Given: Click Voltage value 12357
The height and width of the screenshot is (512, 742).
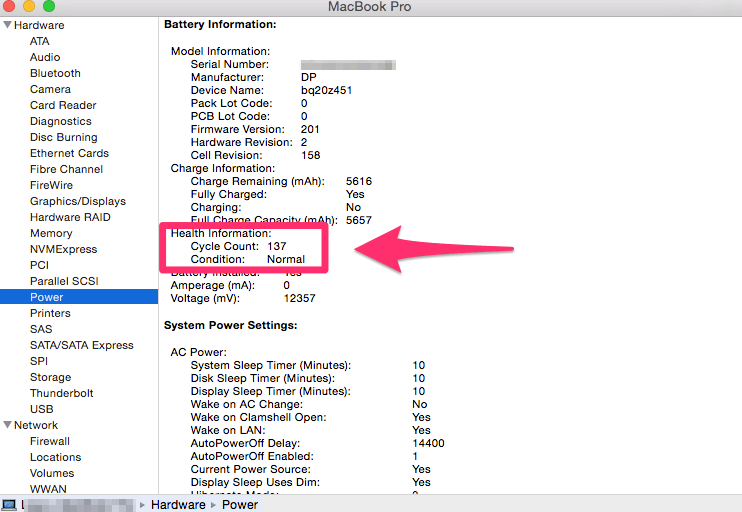Looking at the screenshot, I should (300, 298).
